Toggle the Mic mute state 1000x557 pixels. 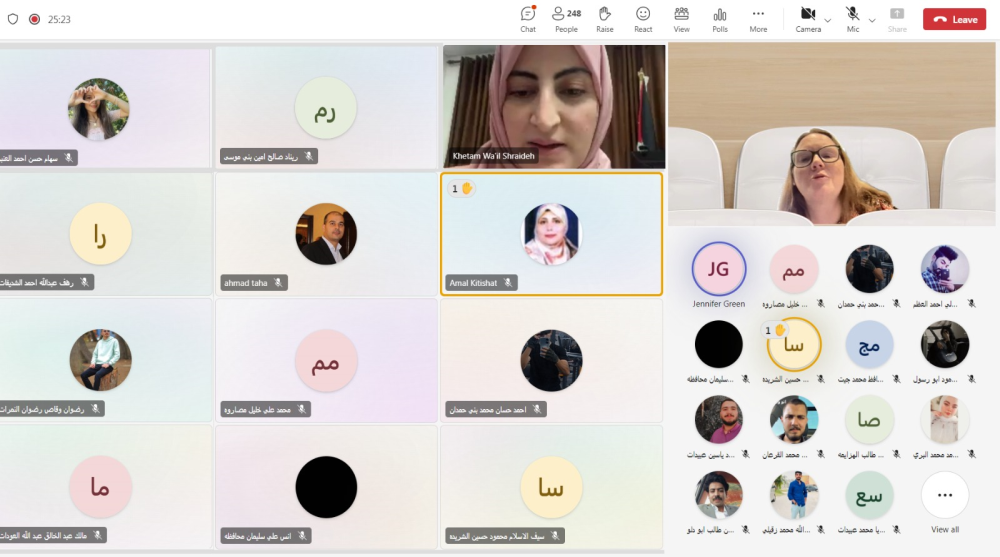[x=853, y=18]
